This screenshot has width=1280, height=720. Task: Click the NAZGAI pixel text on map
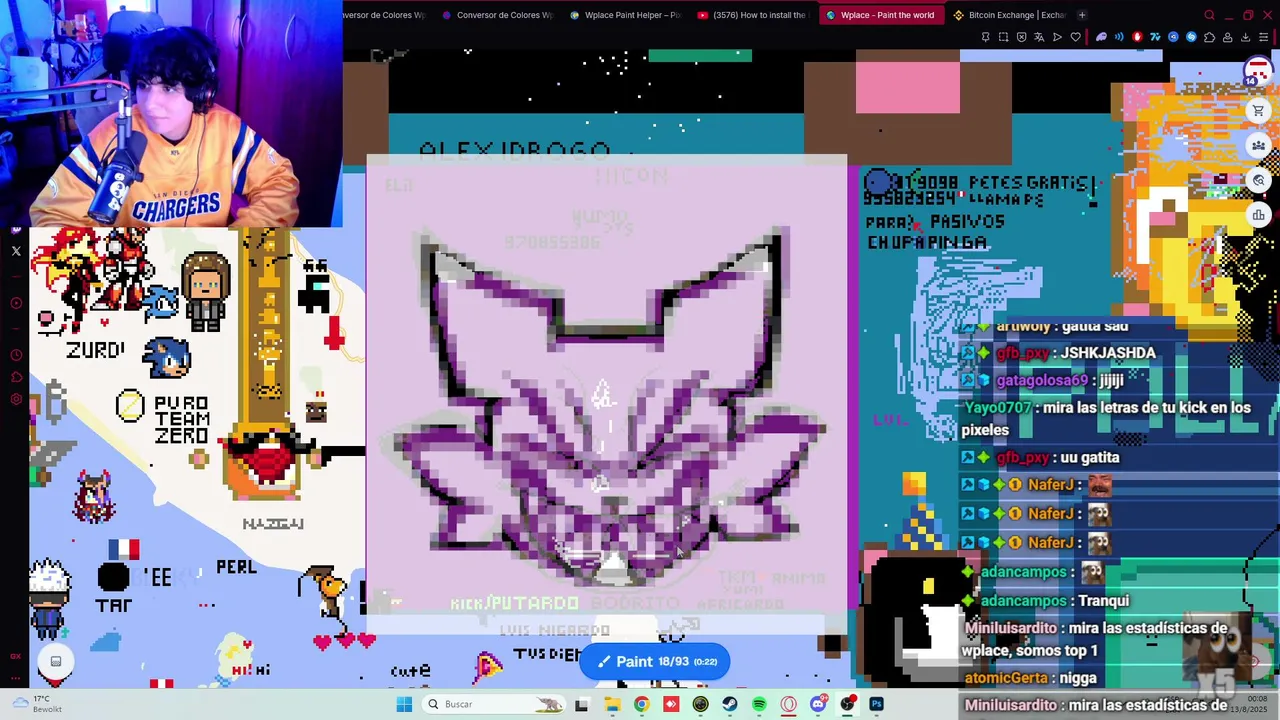(273, 523)
